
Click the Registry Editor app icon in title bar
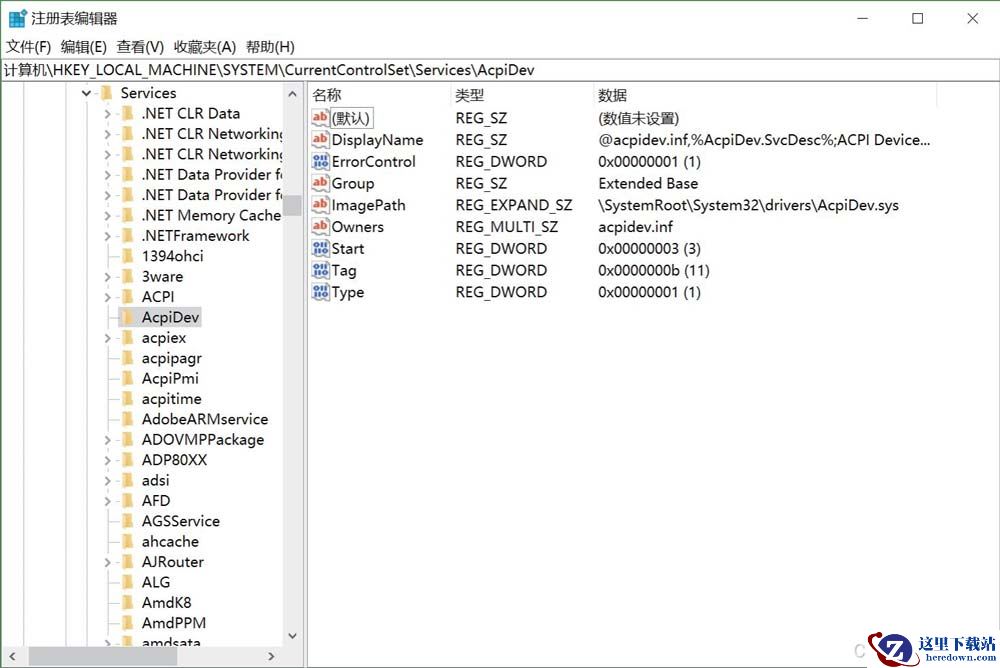point(18,19)
